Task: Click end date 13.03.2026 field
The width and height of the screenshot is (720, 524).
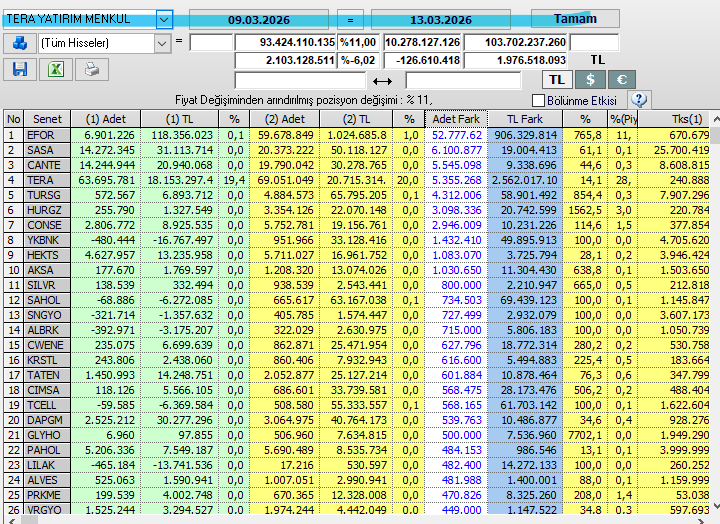Action: pos(441,20)
